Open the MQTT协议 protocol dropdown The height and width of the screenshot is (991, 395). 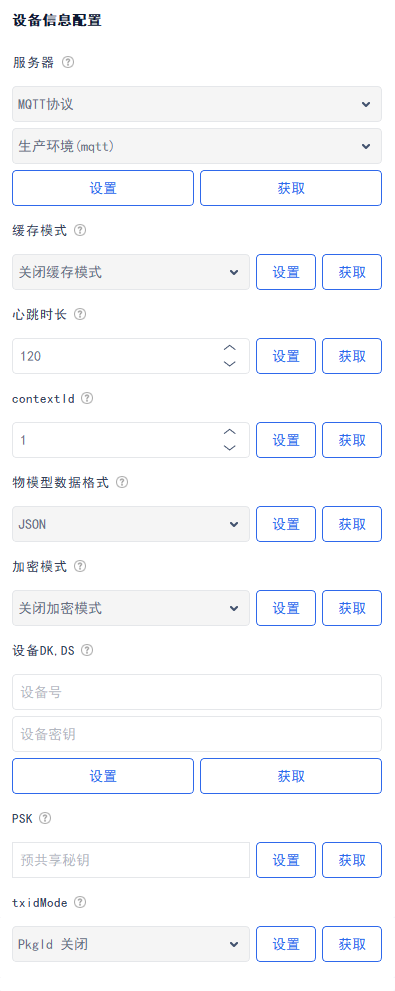pos(197,104)
